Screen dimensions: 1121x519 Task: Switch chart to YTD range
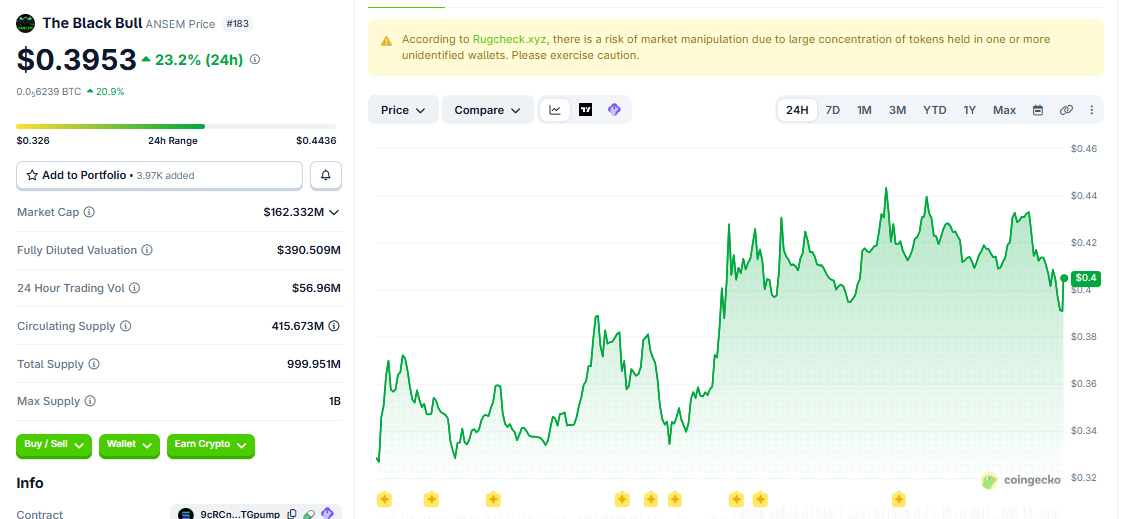pyautogui.click(x=934, y=110)
